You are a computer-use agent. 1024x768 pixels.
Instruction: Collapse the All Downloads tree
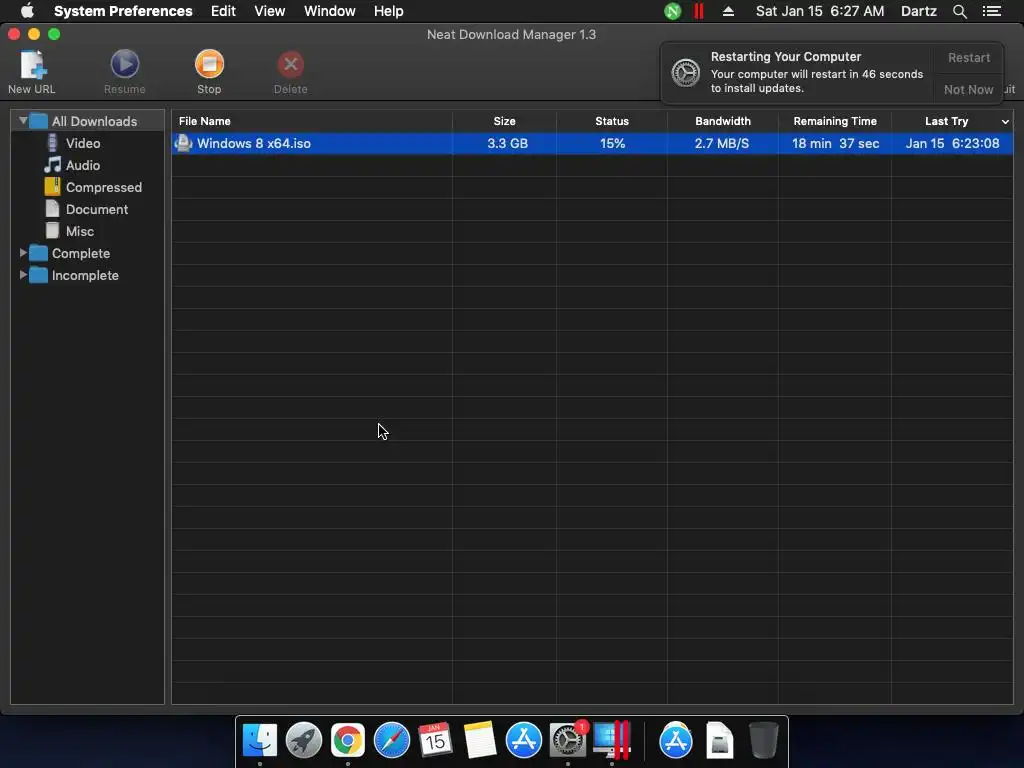(22, 121)
